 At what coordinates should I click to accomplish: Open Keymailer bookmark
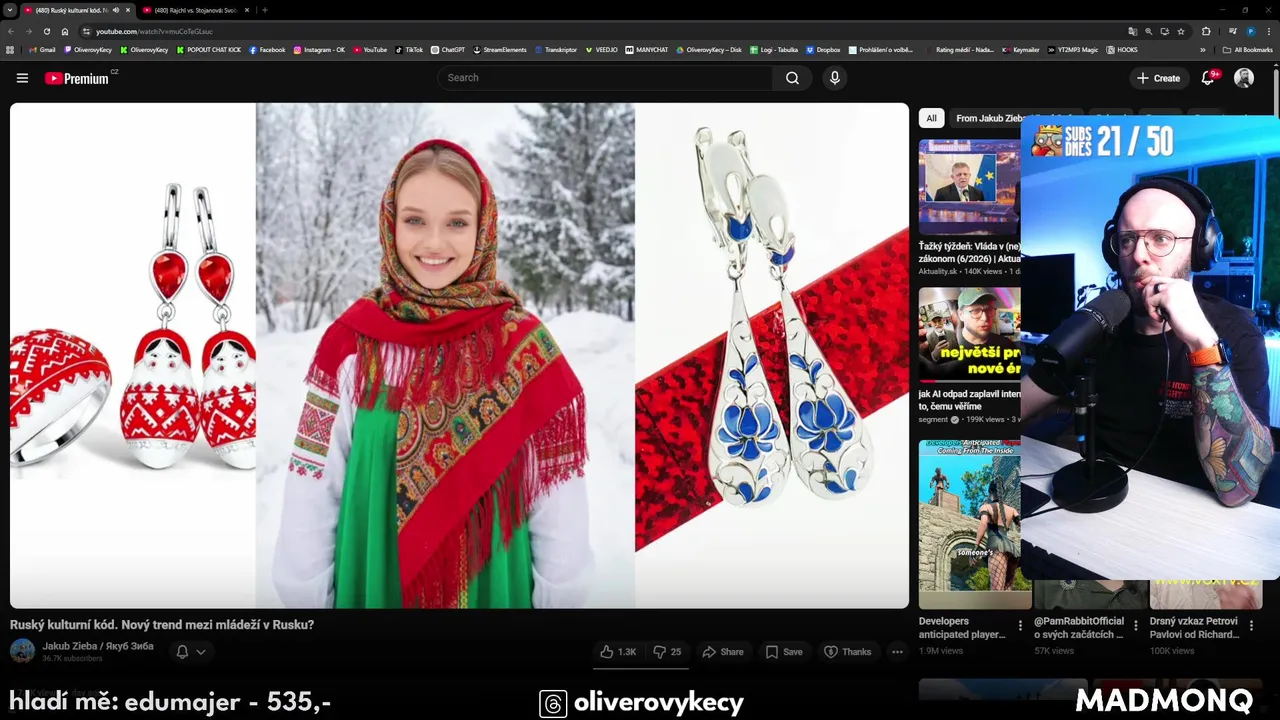coord(1021,49)
